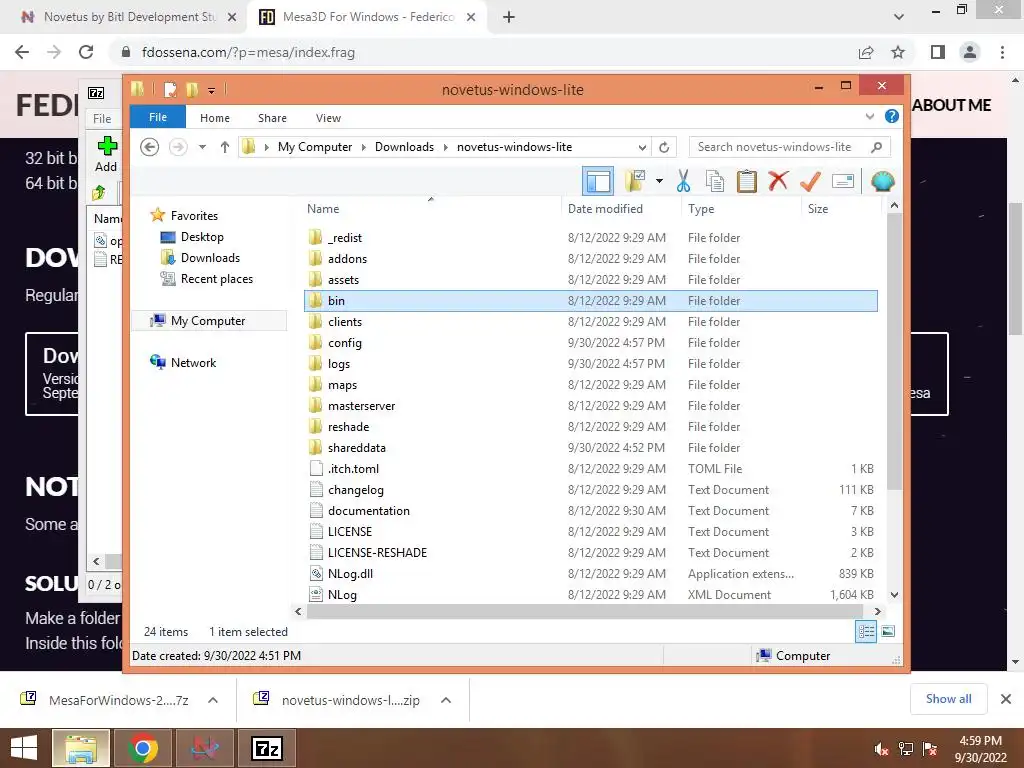The height and width of the screenshot is (768, 1024).
Task: Click the red X Delete icon
Action: click(x=778, y=181)
